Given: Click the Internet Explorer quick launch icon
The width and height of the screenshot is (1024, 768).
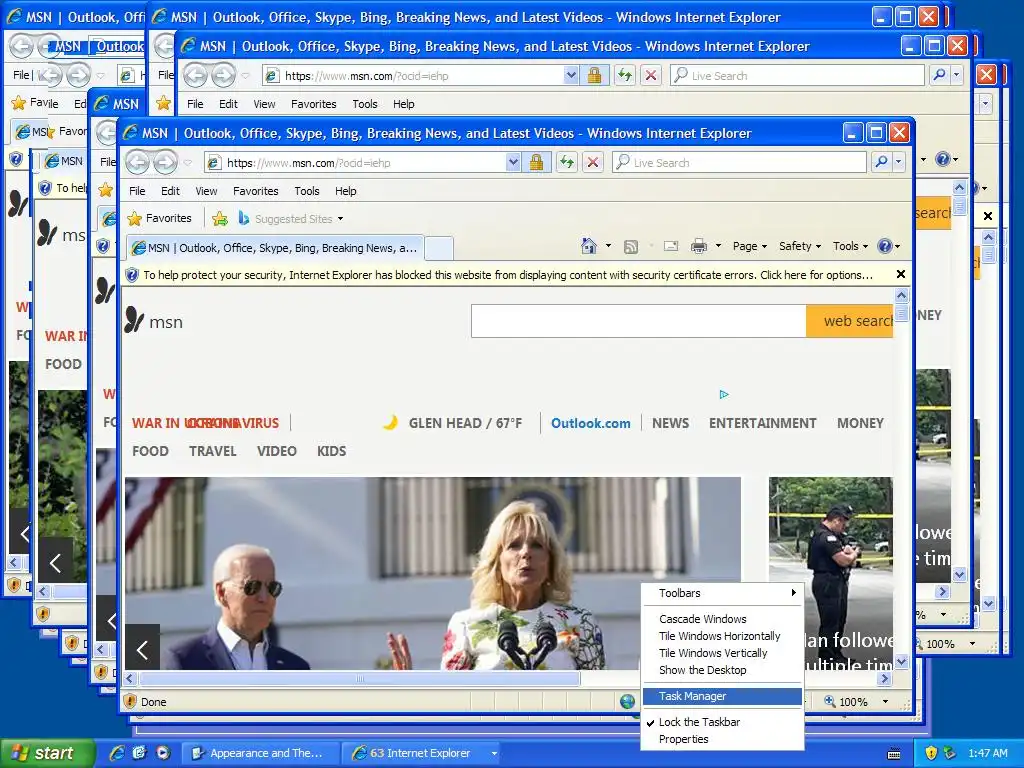Looking at the screenshot, I should (117, 753).
